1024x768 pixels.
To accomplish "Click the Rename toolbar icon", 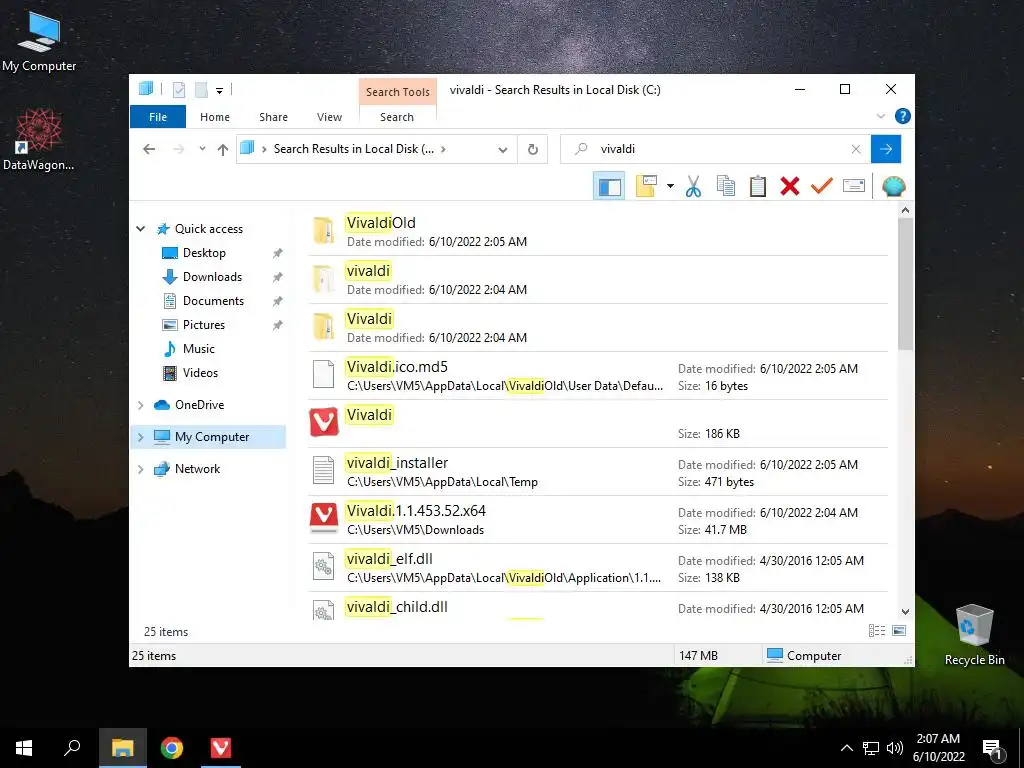I will click(x=854, y=187).
